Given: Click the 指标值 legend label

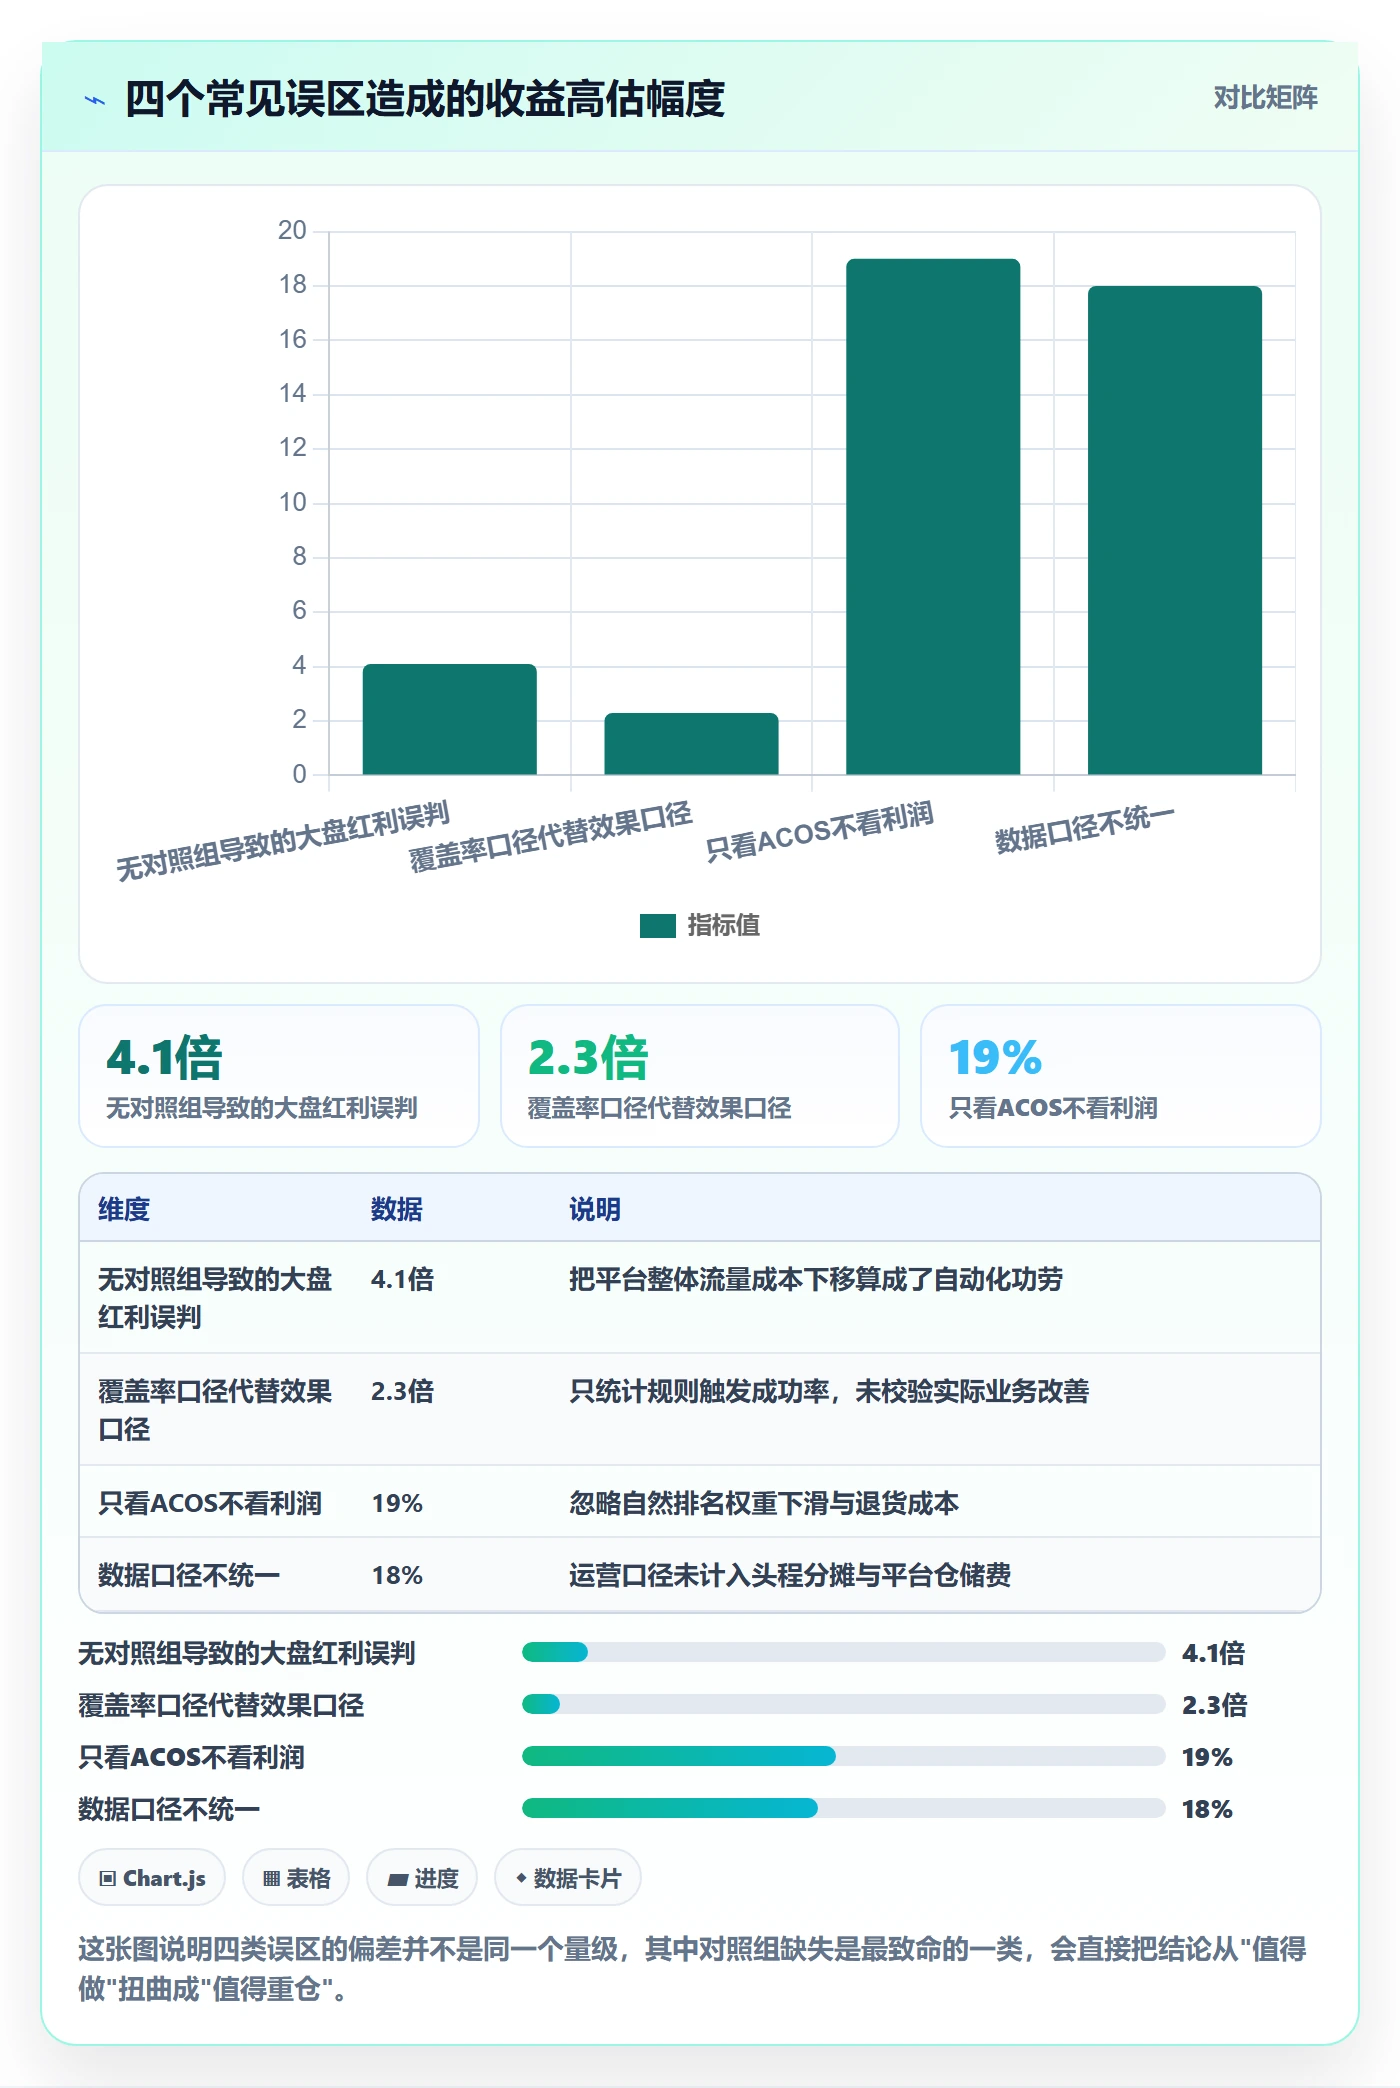Looking at the screenshot, I should click(x=723, y=926).
